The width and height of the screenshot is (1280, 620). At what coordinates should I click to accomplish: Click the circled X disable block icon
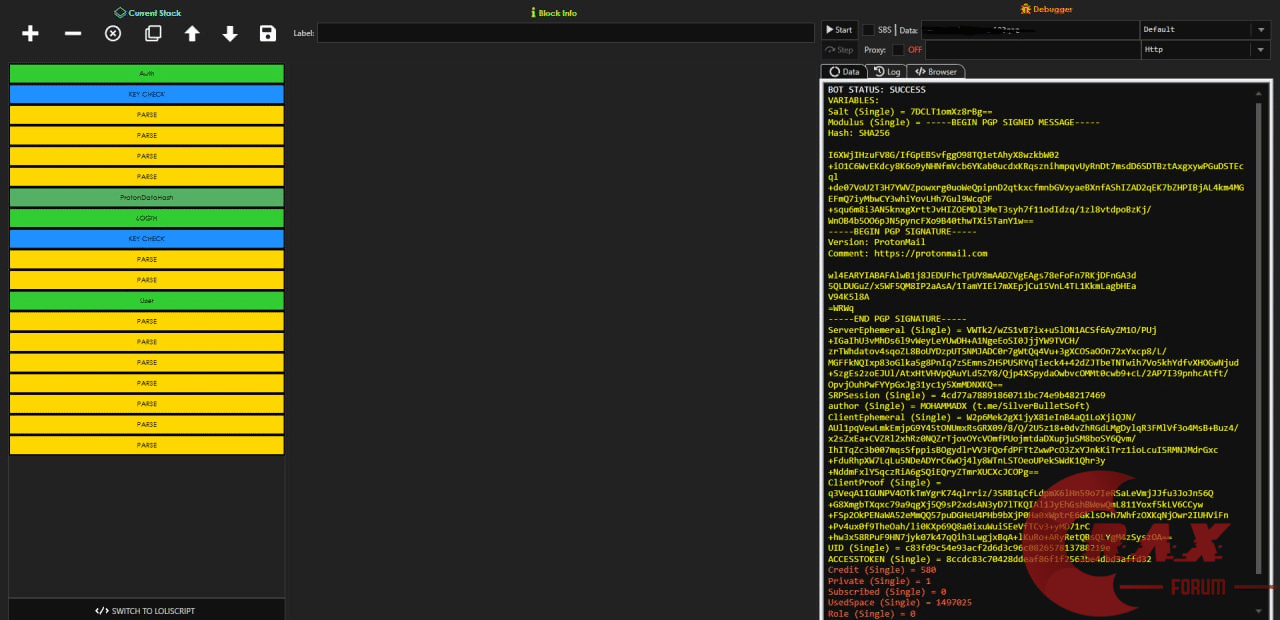(x=113, y=34)
